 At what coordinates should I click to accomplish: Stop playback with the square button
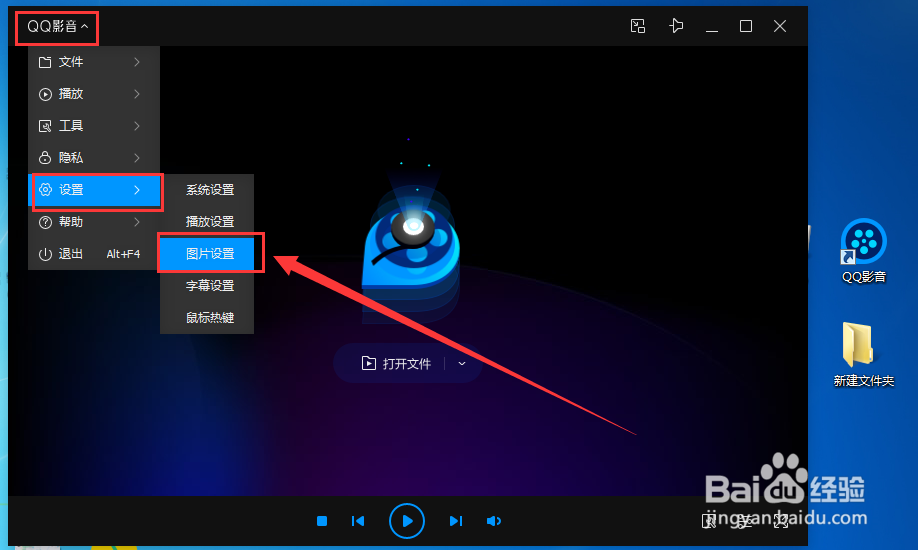tap(322, 521)
